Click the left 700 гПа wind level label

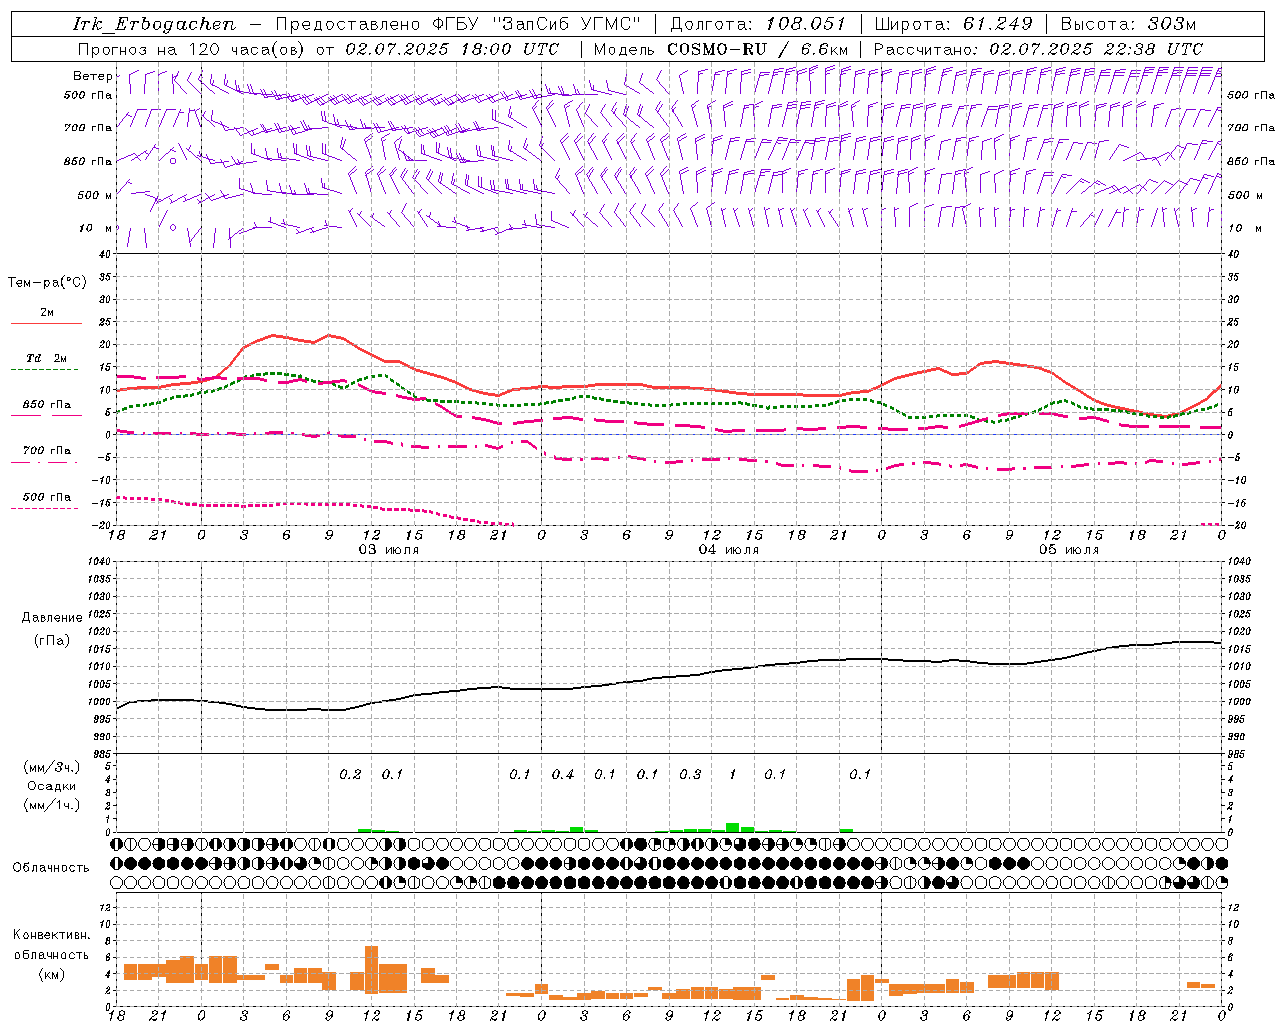88,128
